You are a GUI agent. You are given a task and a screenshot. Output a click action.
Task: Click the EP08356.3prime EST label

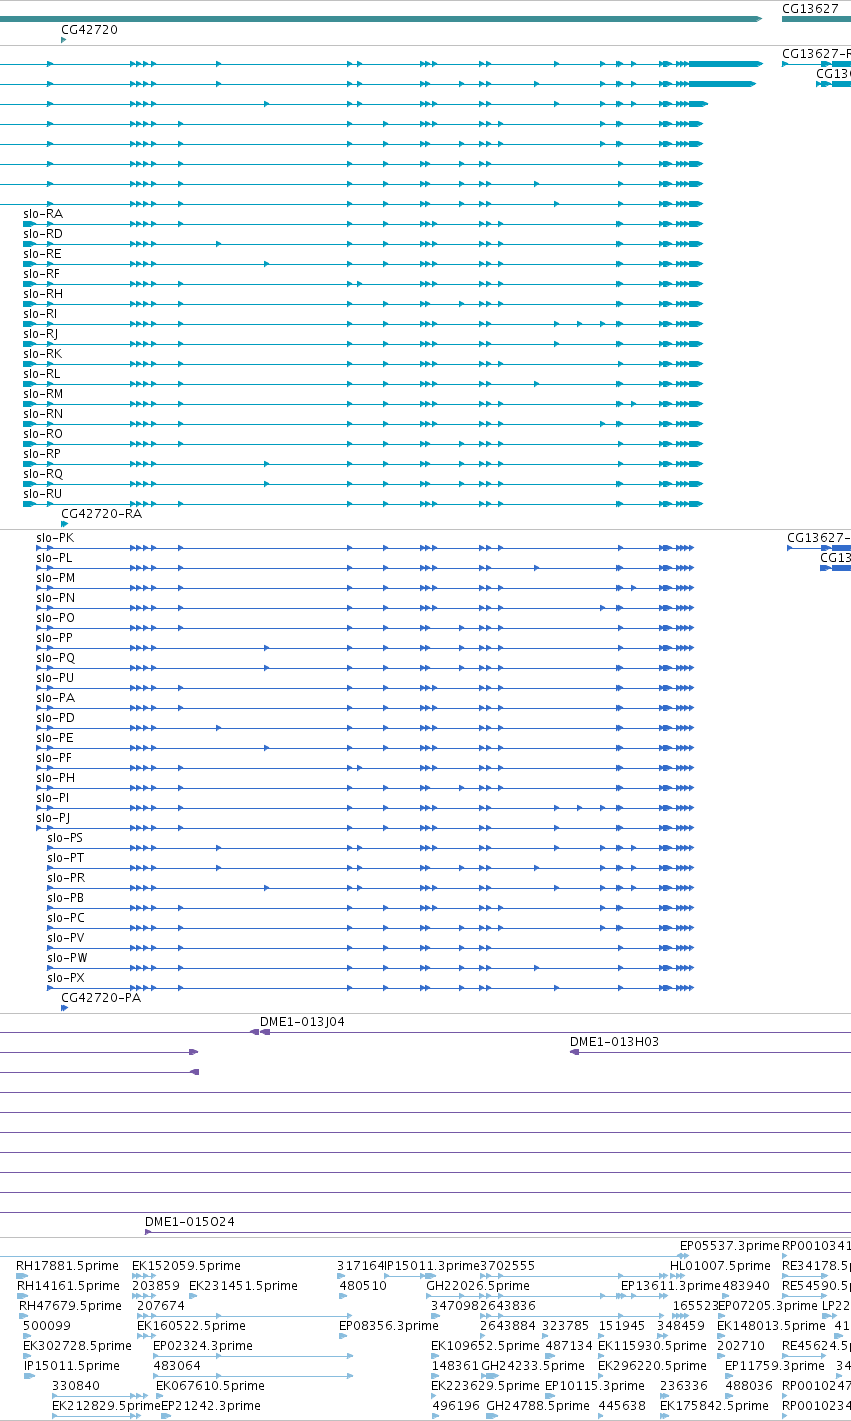pyautogui.click(x=389, y=1326)
